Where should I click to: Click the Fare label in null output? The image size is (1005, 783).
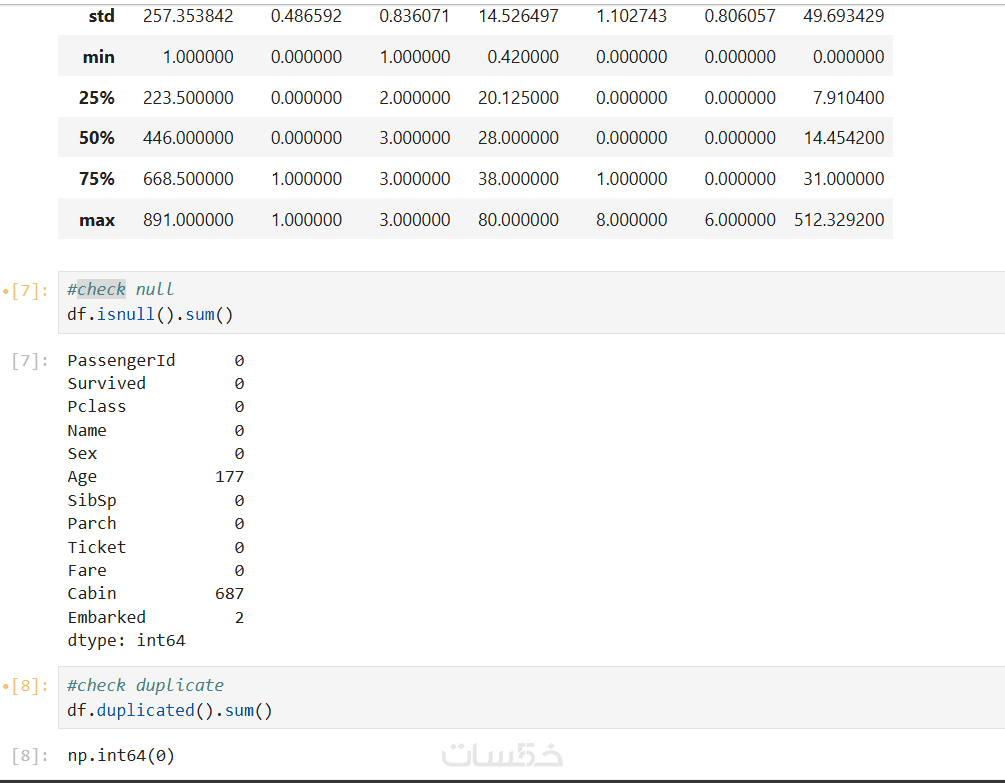coord(87,570)
